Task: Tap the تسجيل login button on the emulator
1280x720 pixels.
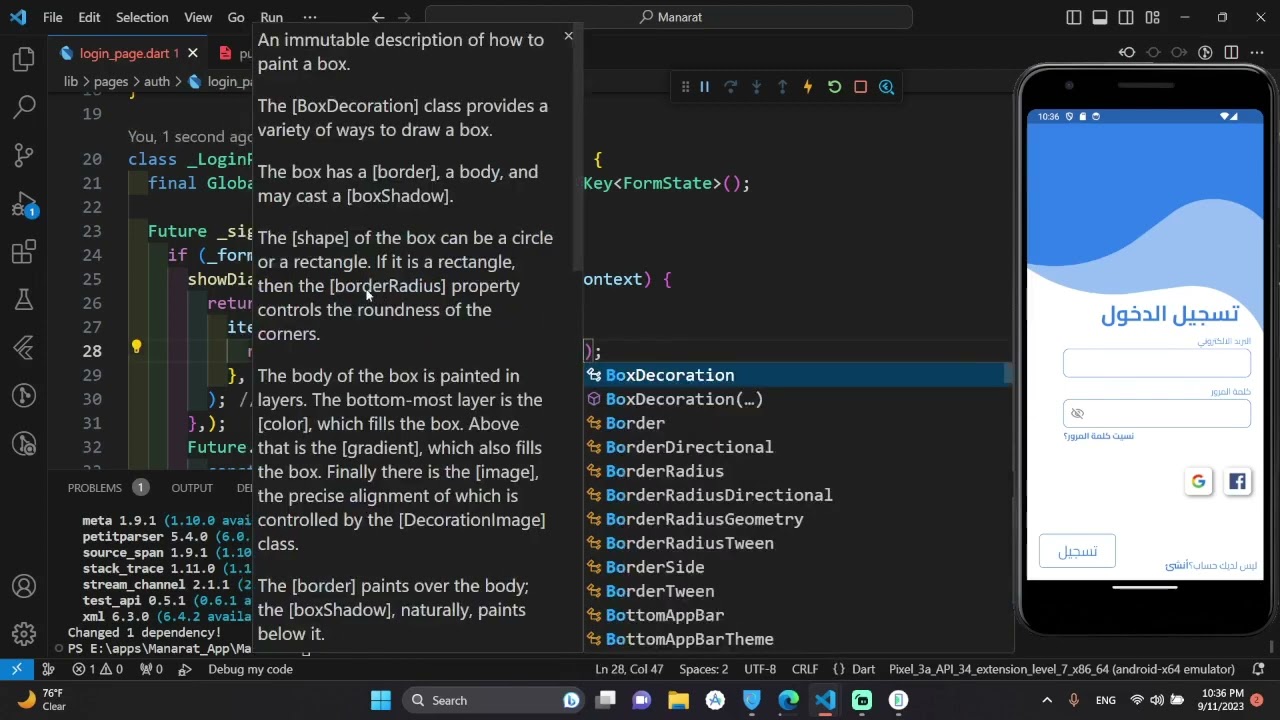Action: [x=1077, y=551]
